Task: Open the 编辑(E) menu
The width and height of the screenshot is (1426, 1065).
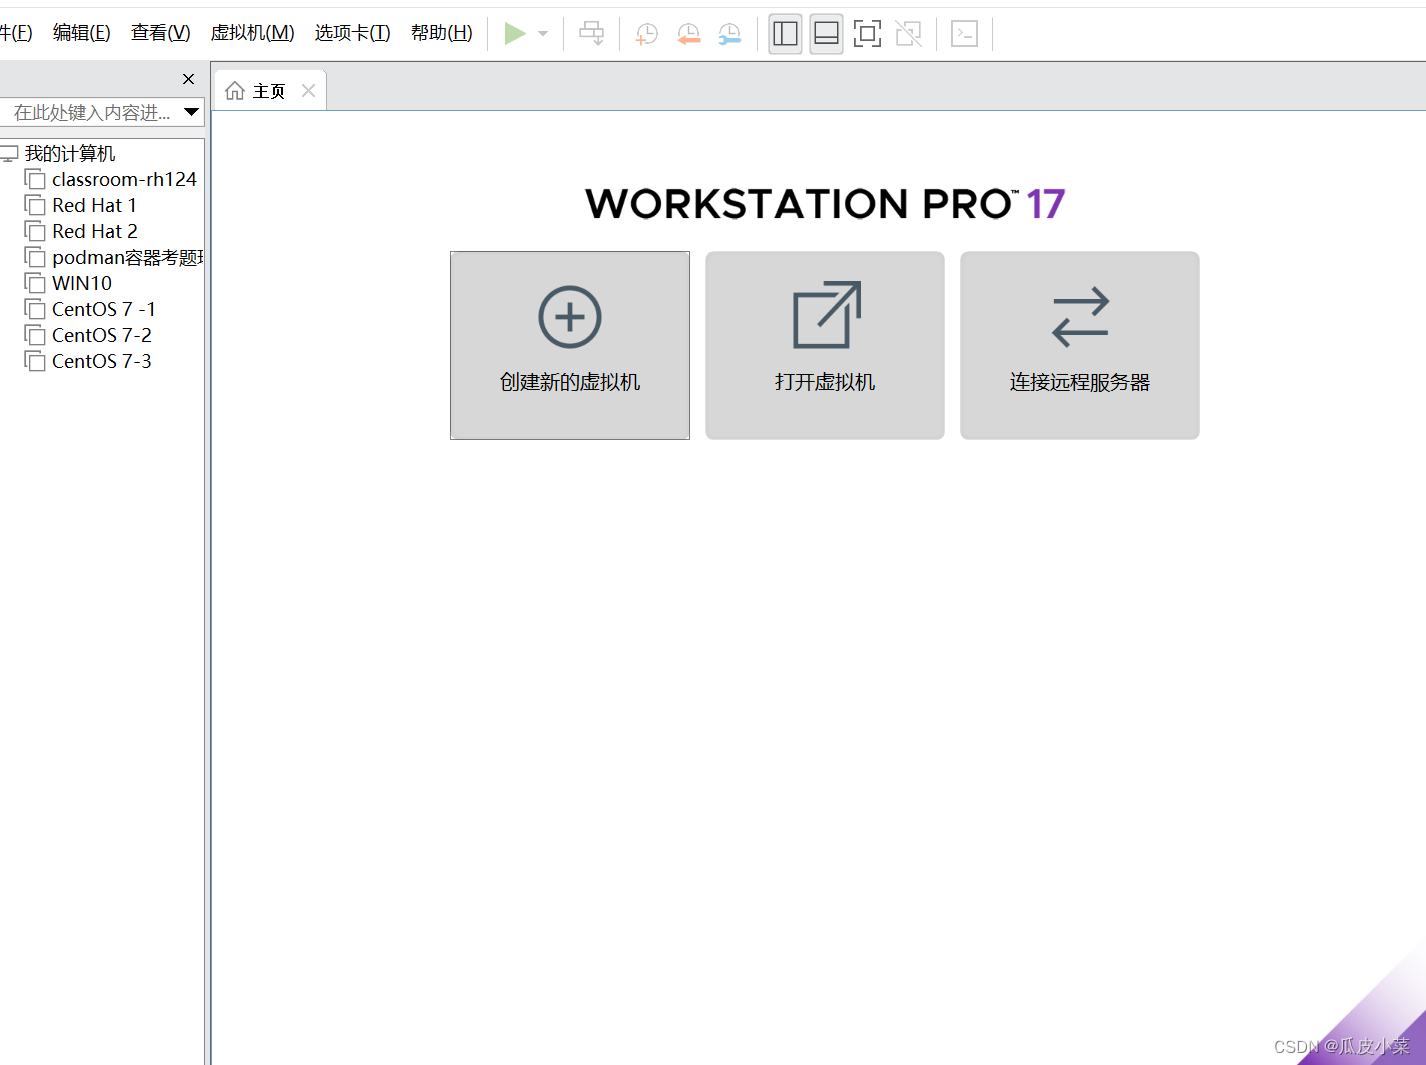Action: click(x=82, y=33)
